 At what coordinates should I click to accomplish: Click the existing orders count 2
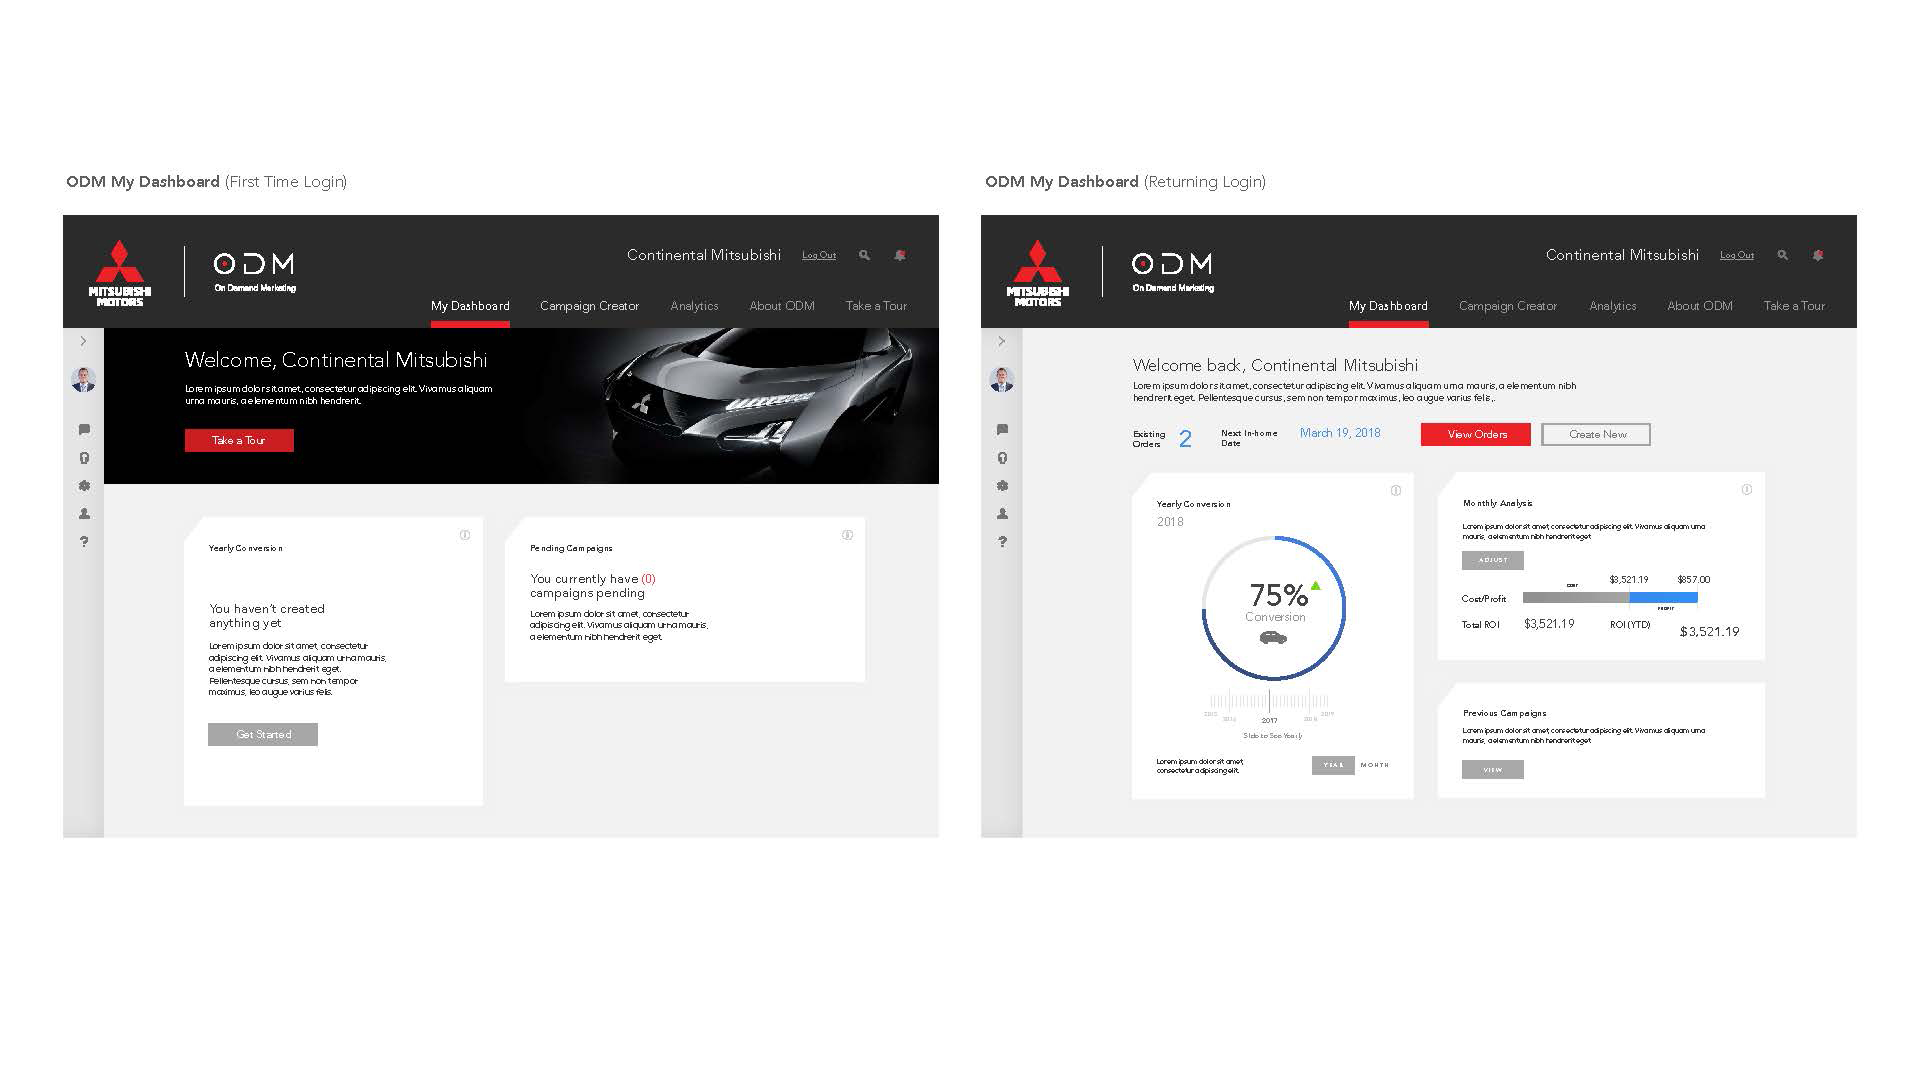tap(1185, 439)
